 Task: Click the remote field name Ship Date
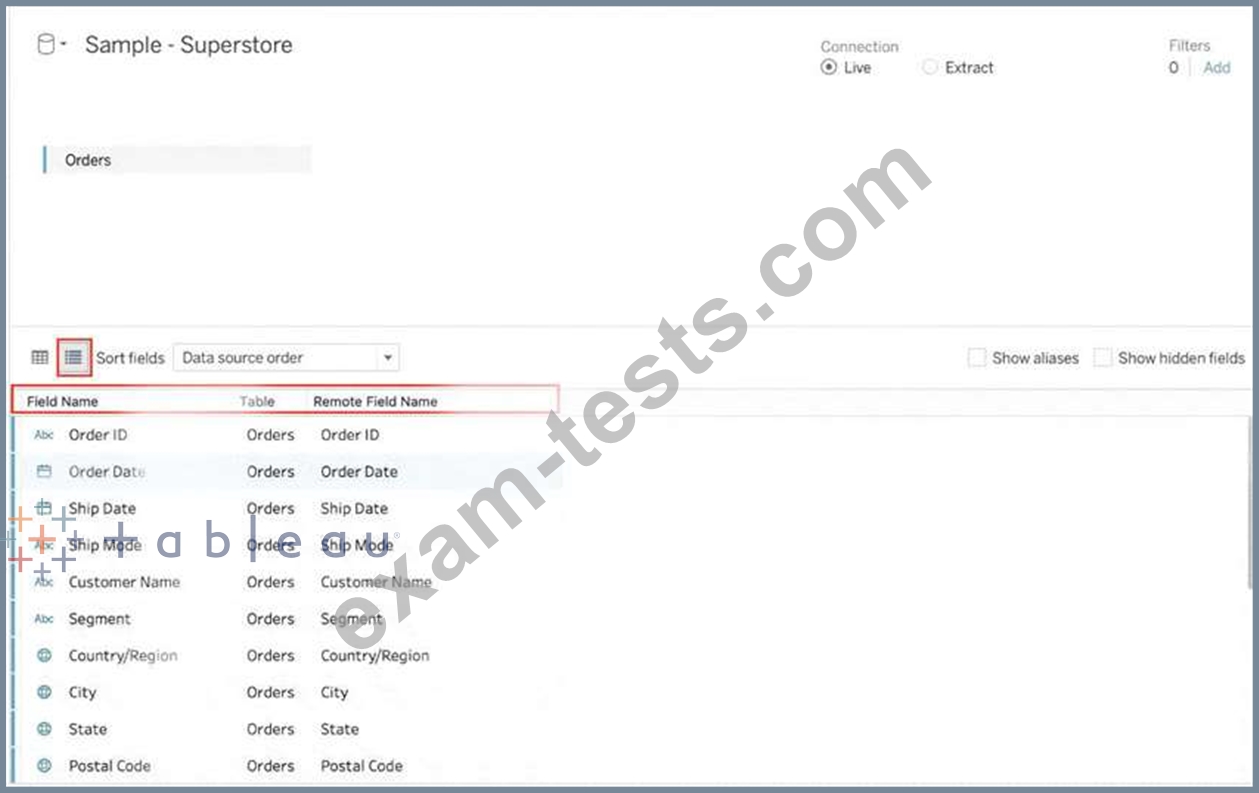[x=354, y=508]
